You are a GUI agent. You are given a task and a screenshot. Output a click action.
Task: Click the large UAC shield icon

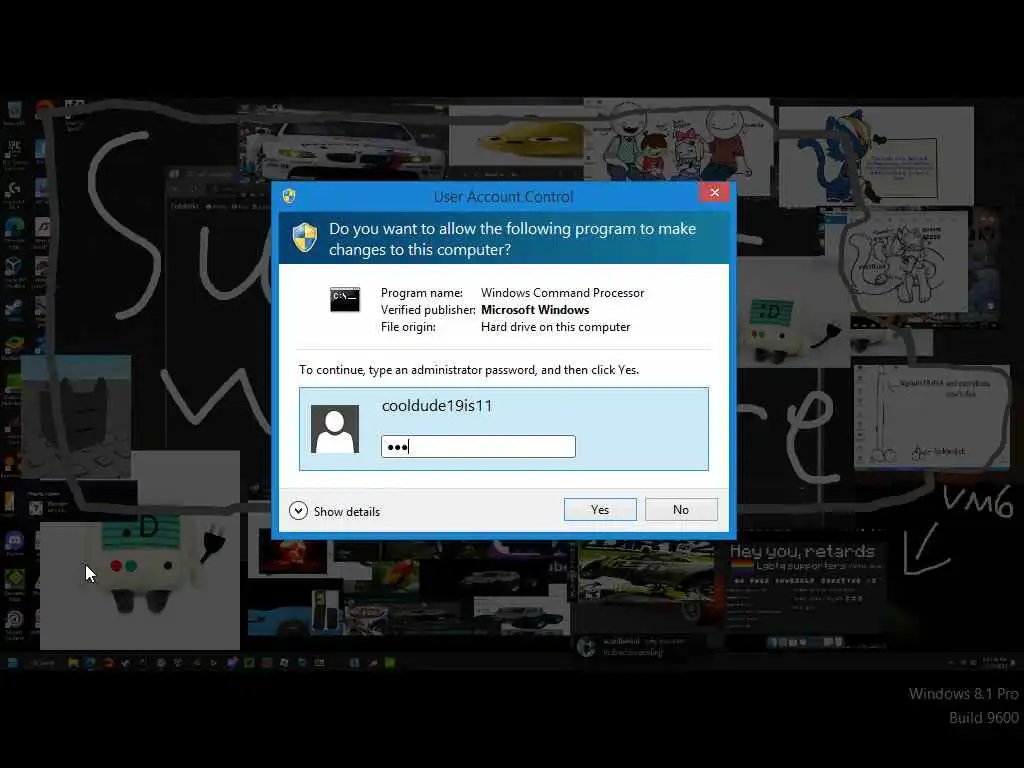(304, 237)
